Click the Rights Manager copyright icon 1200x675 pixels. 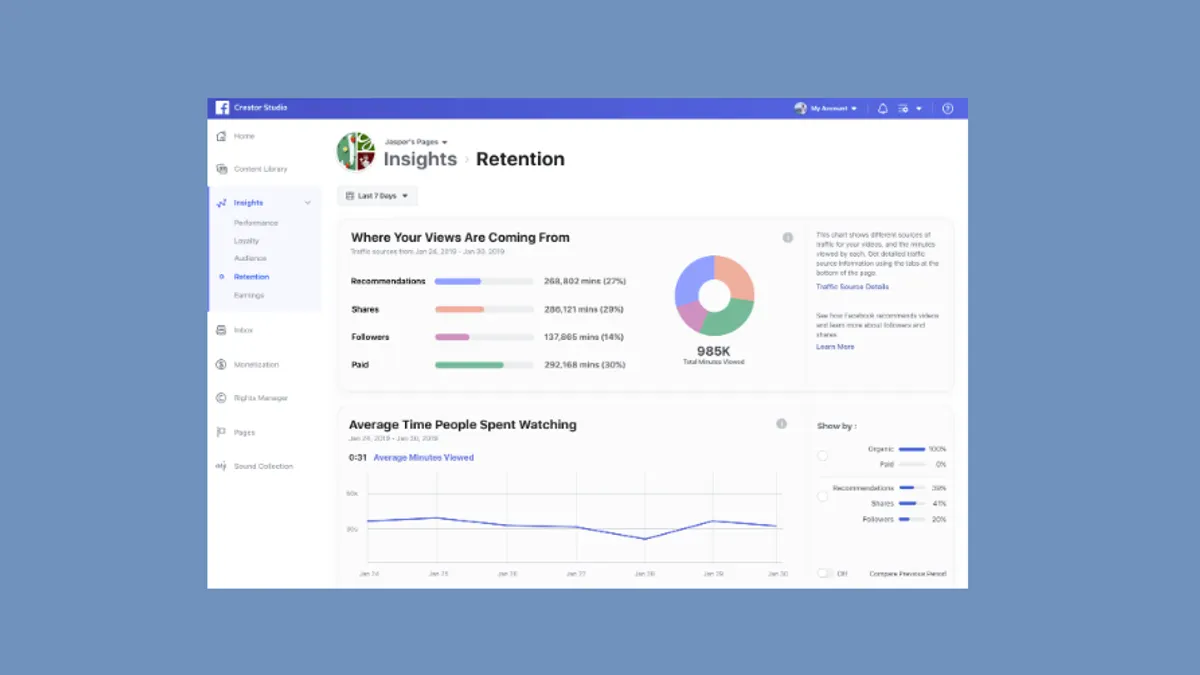tap(221, 398)
